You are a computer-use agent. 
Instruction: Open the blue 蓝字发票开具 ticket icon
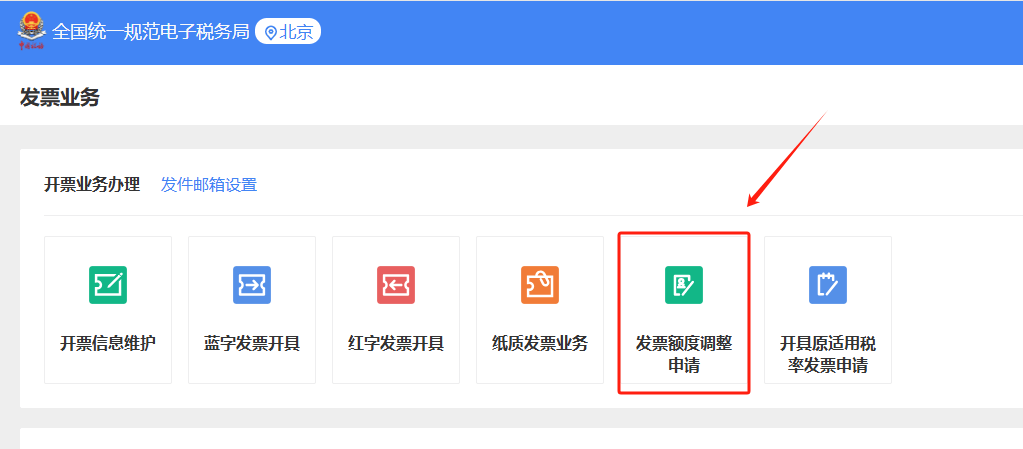[252, 285]
